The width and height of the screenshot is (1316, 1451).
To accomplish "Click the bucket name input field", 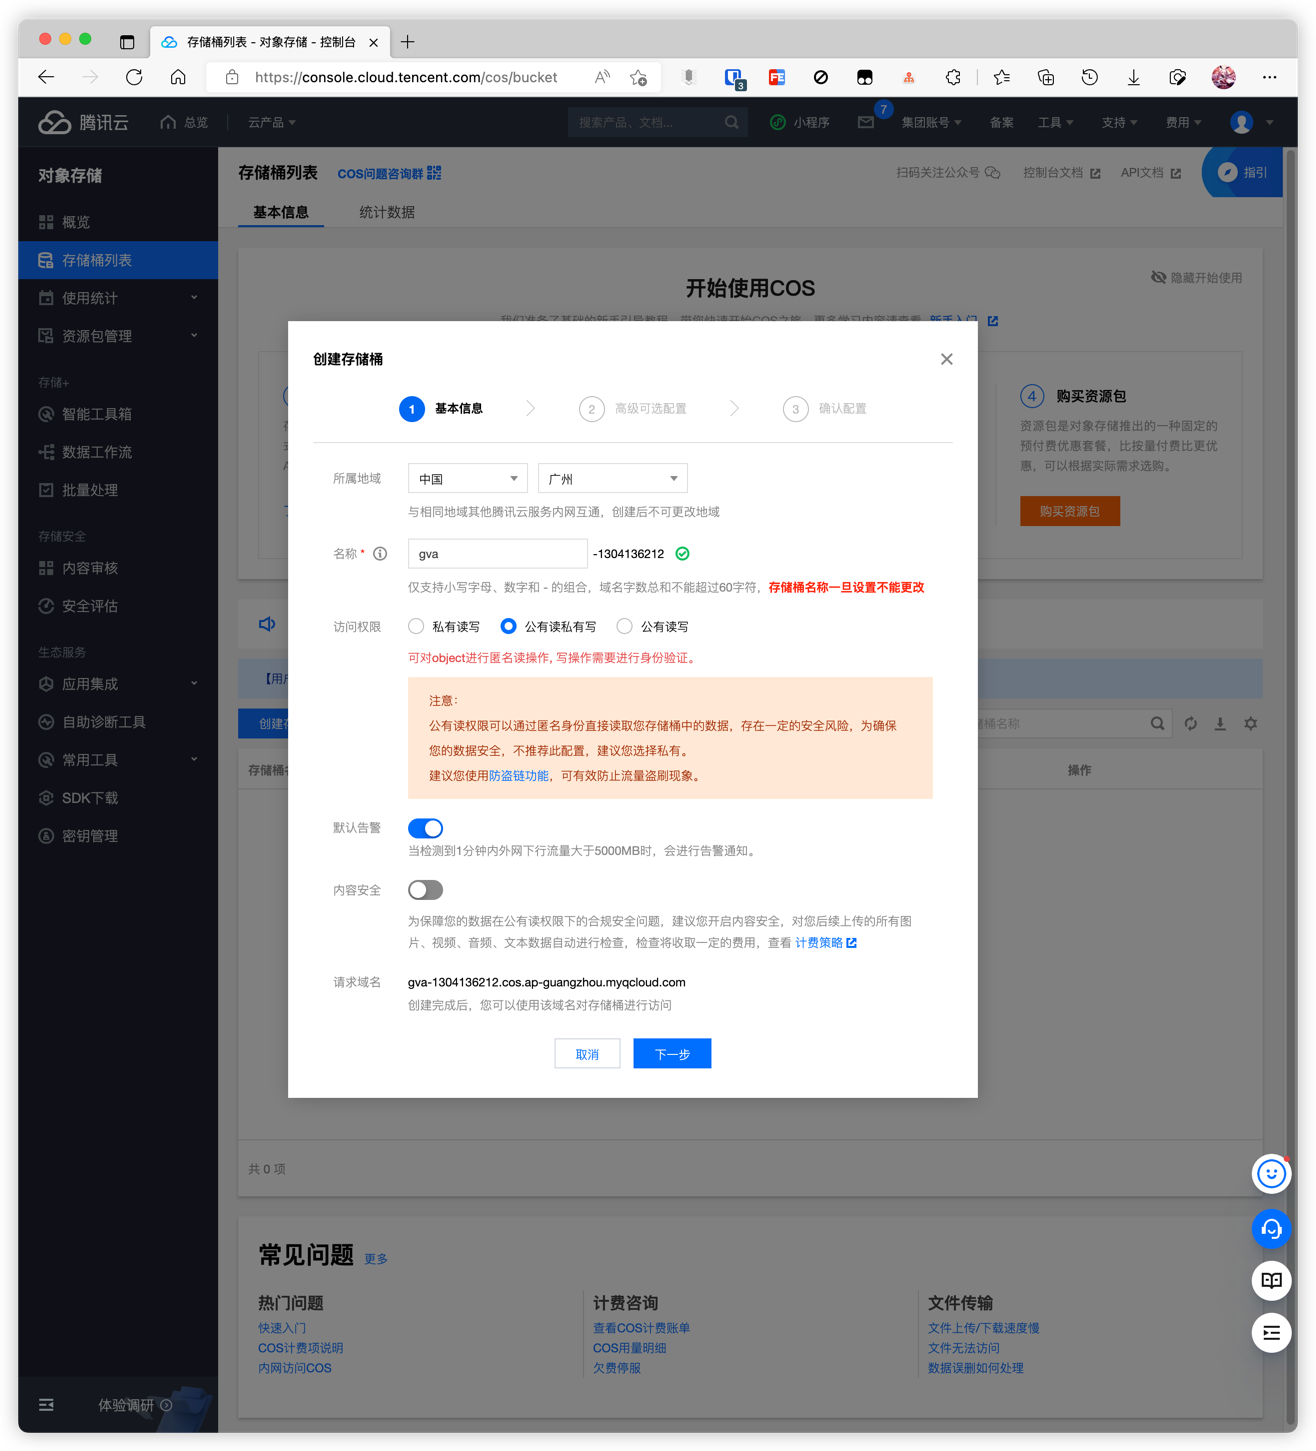I will click(x=497, y=554).
